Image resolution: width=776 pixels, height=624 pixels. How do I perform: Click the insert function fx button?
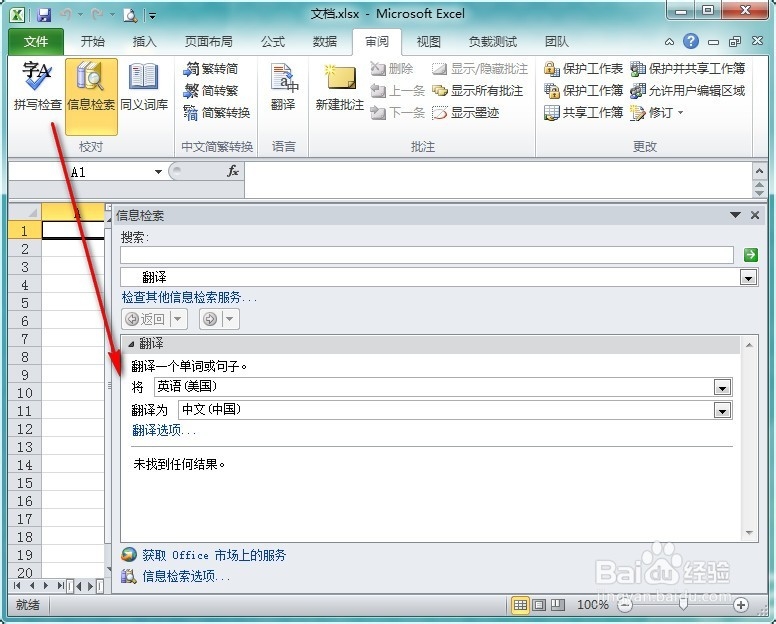point(233,171)
